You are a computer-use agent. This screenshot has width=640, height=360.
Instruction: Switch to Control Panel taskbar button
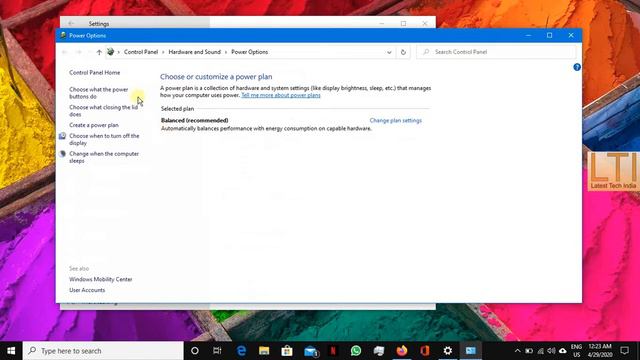471,351
